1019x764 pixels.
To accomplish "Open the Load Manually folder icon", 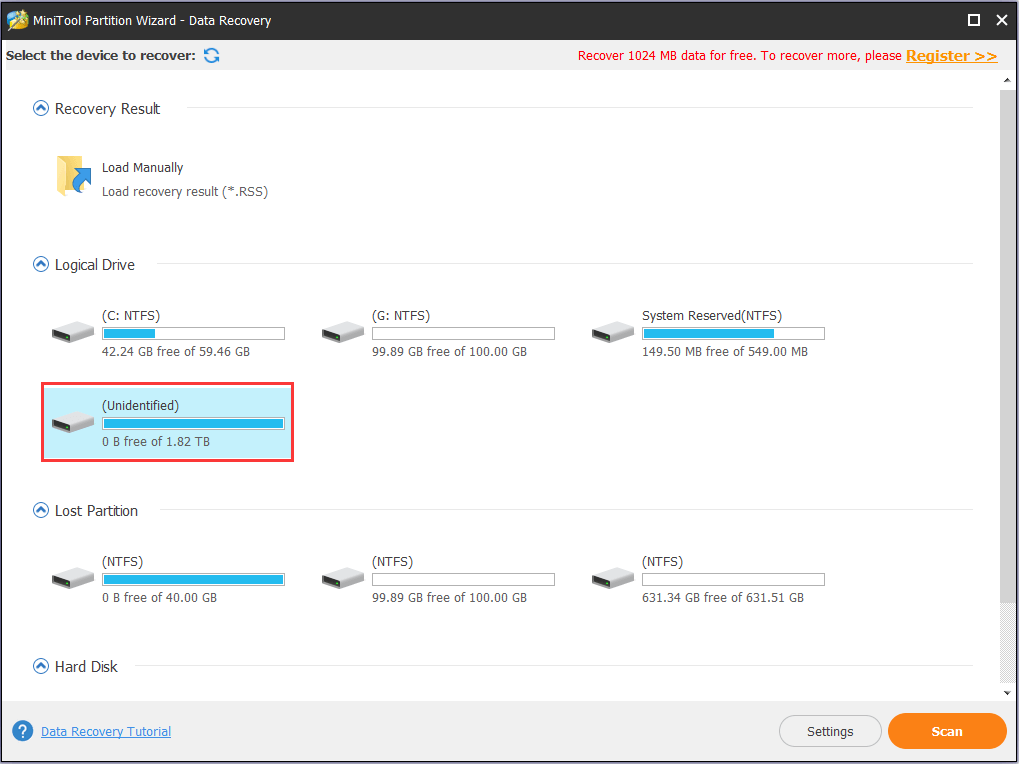I will pos(73,176).
